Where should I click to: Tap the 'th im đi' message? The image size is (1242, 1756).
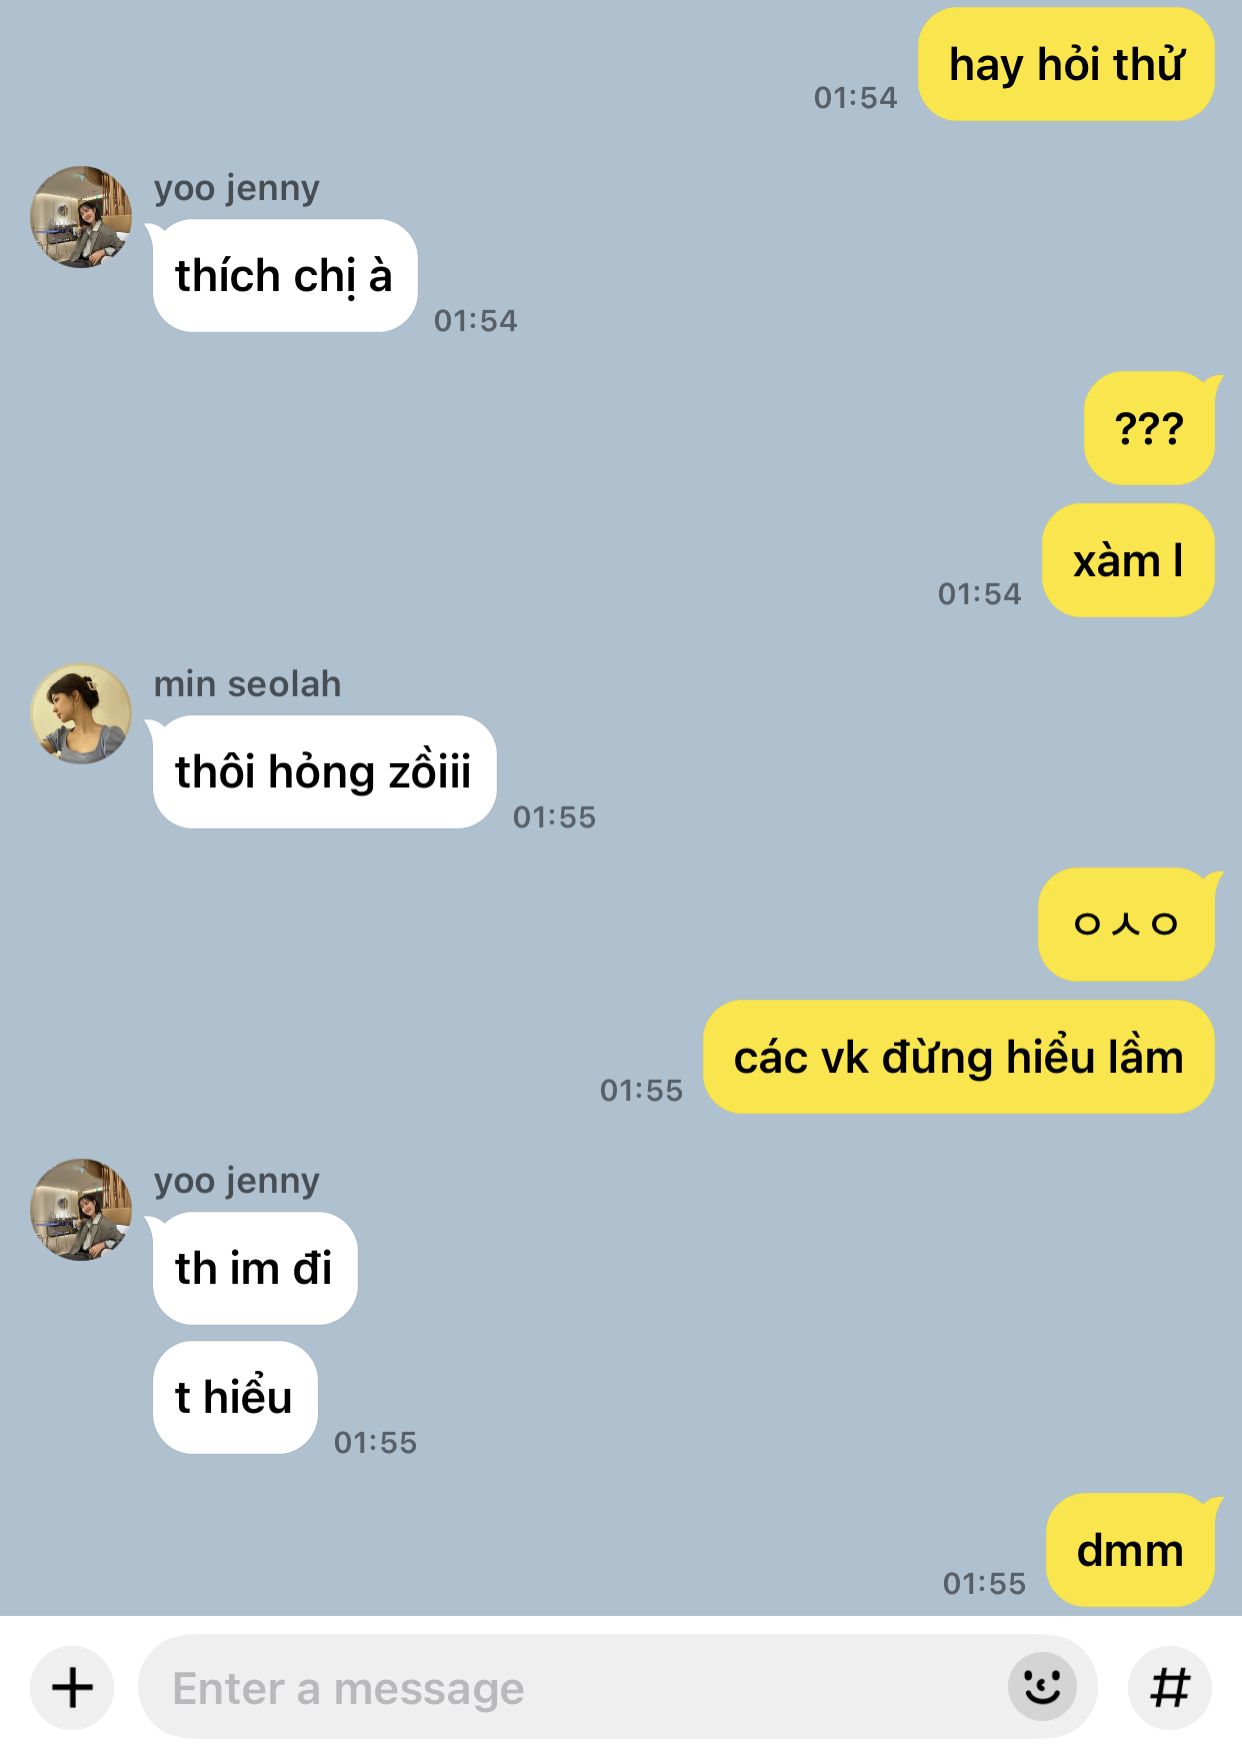(254, 1268)
